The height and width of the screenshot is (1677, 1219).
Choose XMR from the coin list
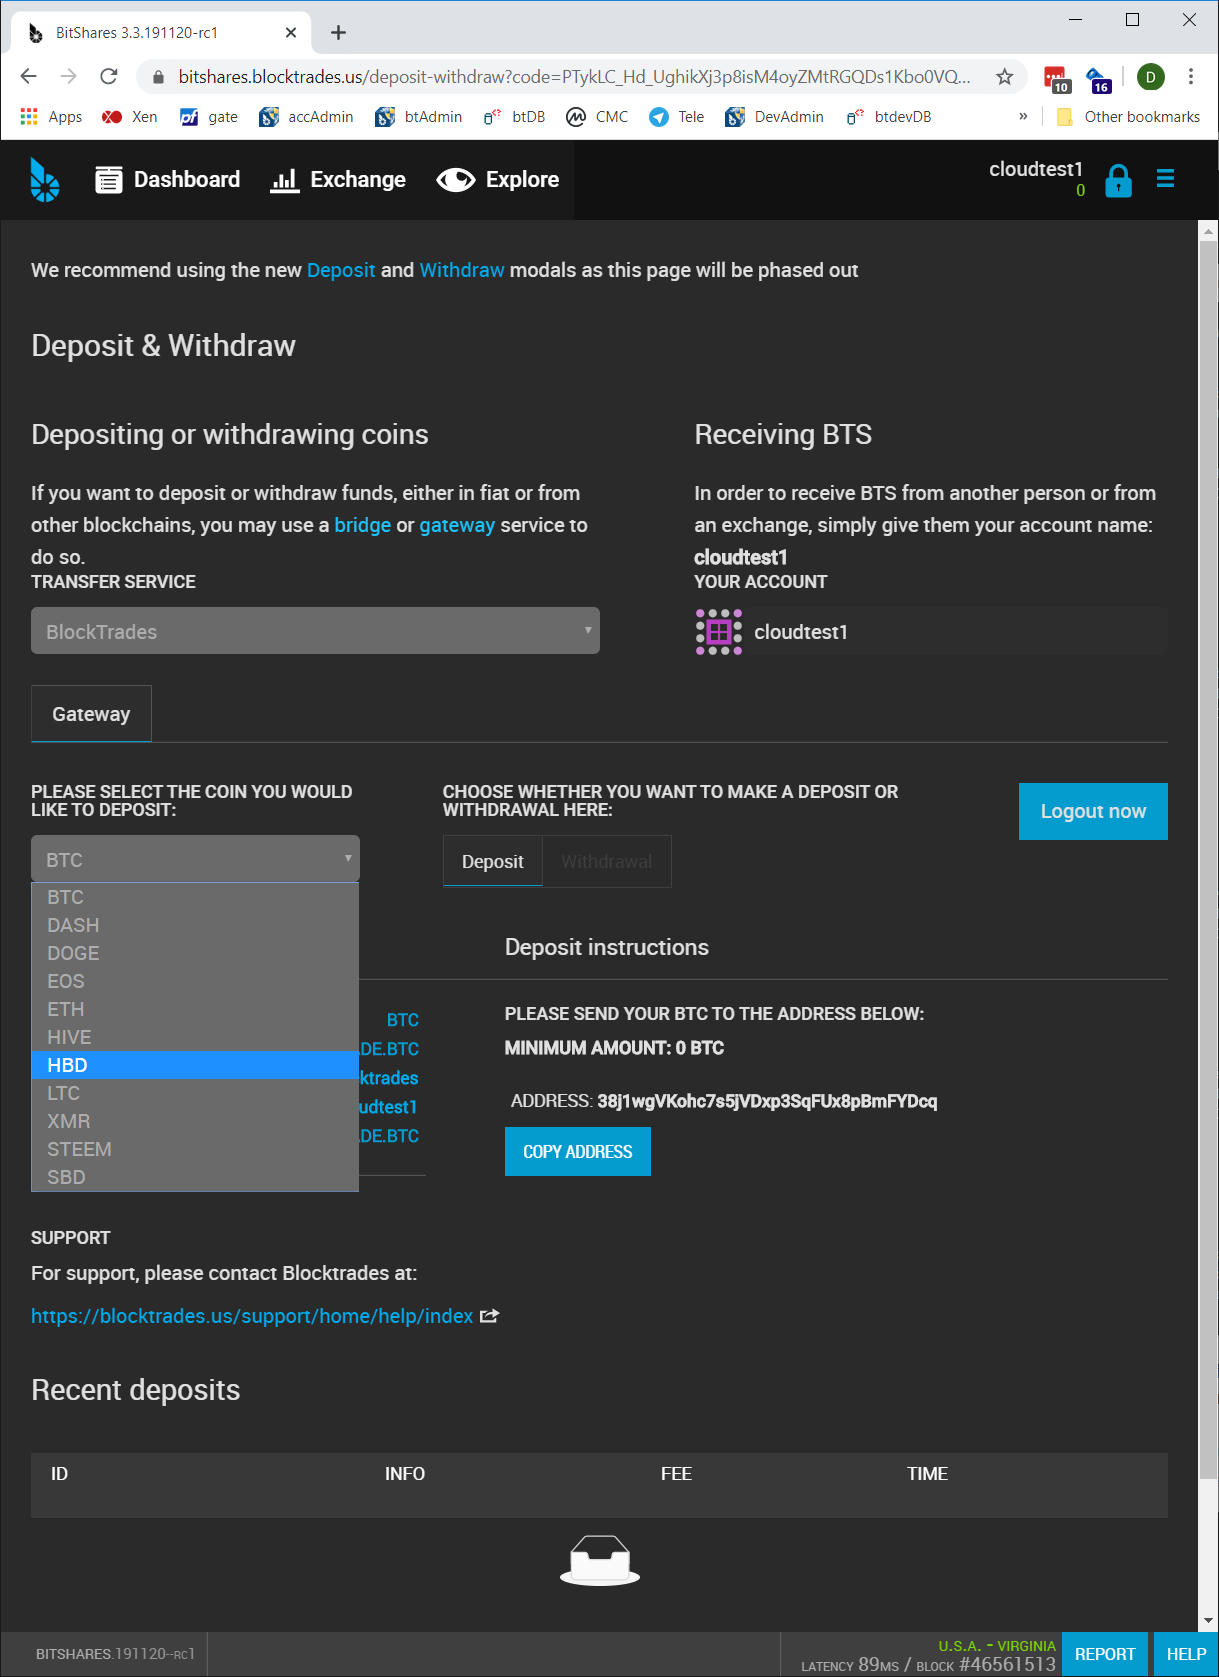(195, 1121)
